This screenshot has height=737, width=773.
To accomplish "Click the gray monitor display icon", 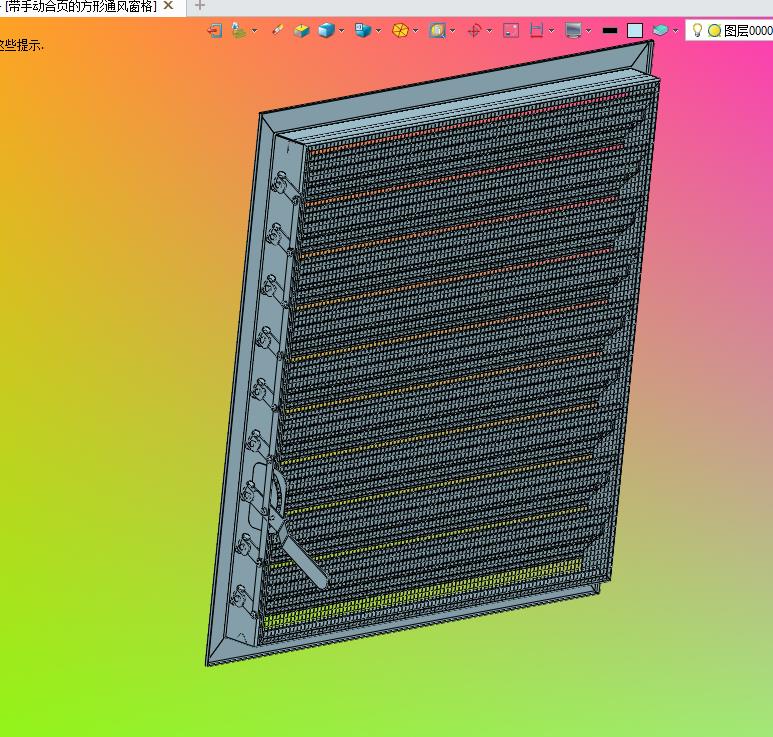I will pos(573,31).
